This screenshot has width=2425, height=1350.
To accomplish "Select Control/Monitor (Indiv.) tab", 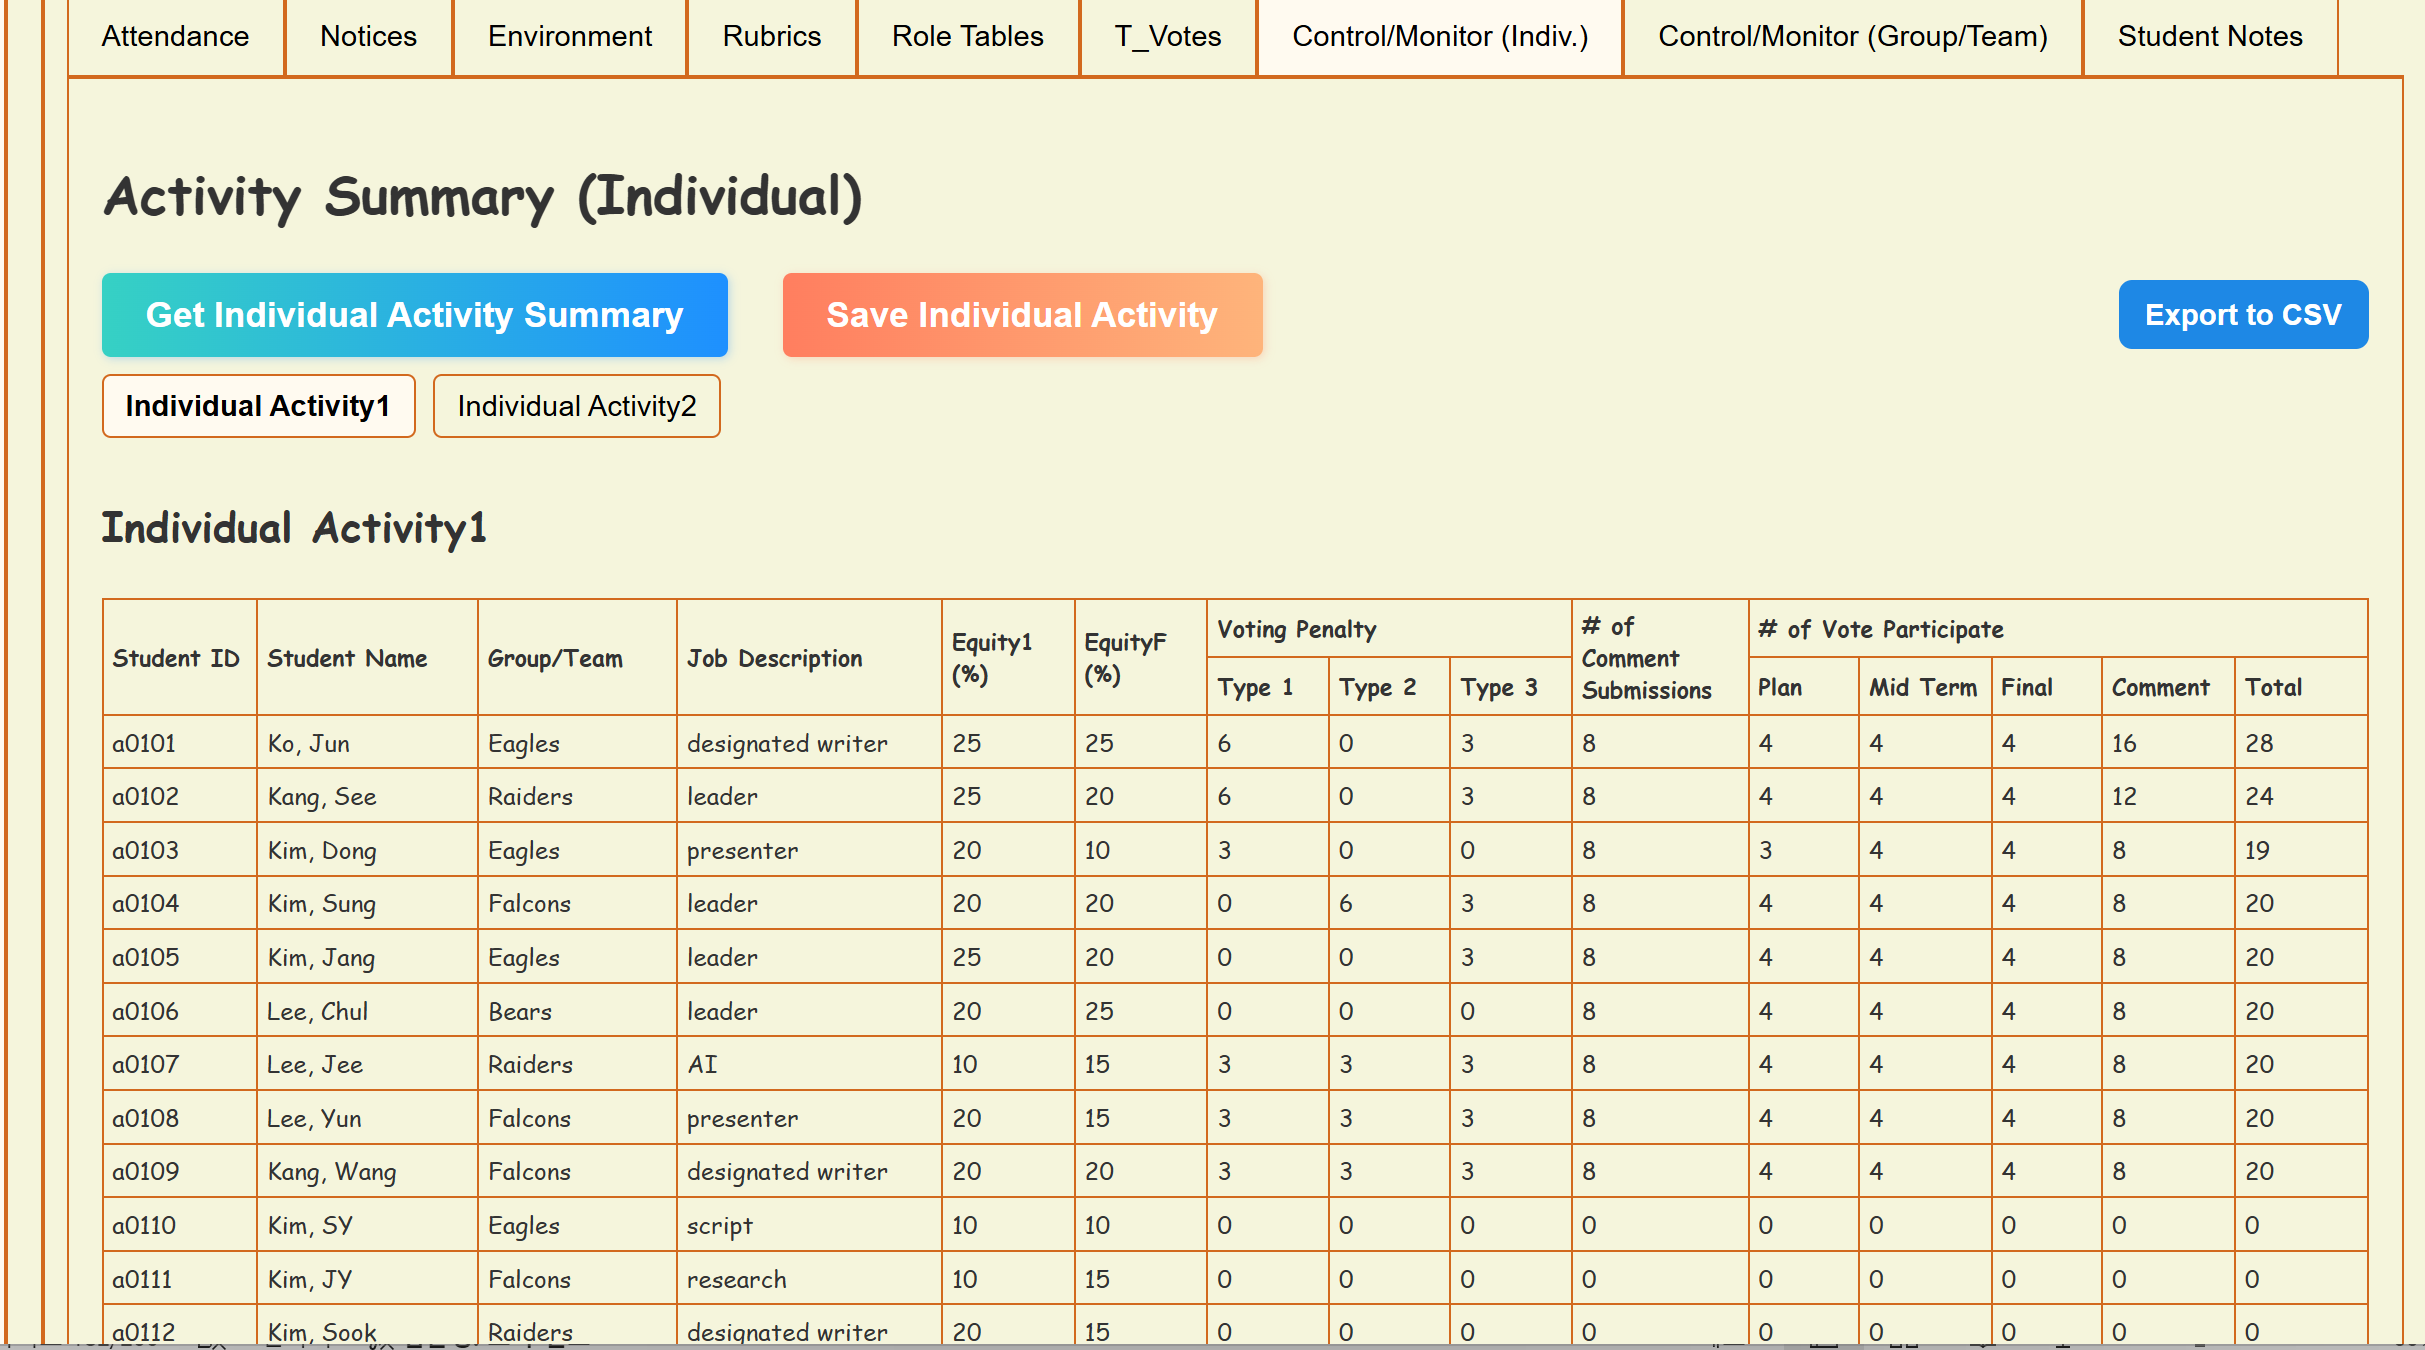I will pyautogui.click(x=1439, y=37).
